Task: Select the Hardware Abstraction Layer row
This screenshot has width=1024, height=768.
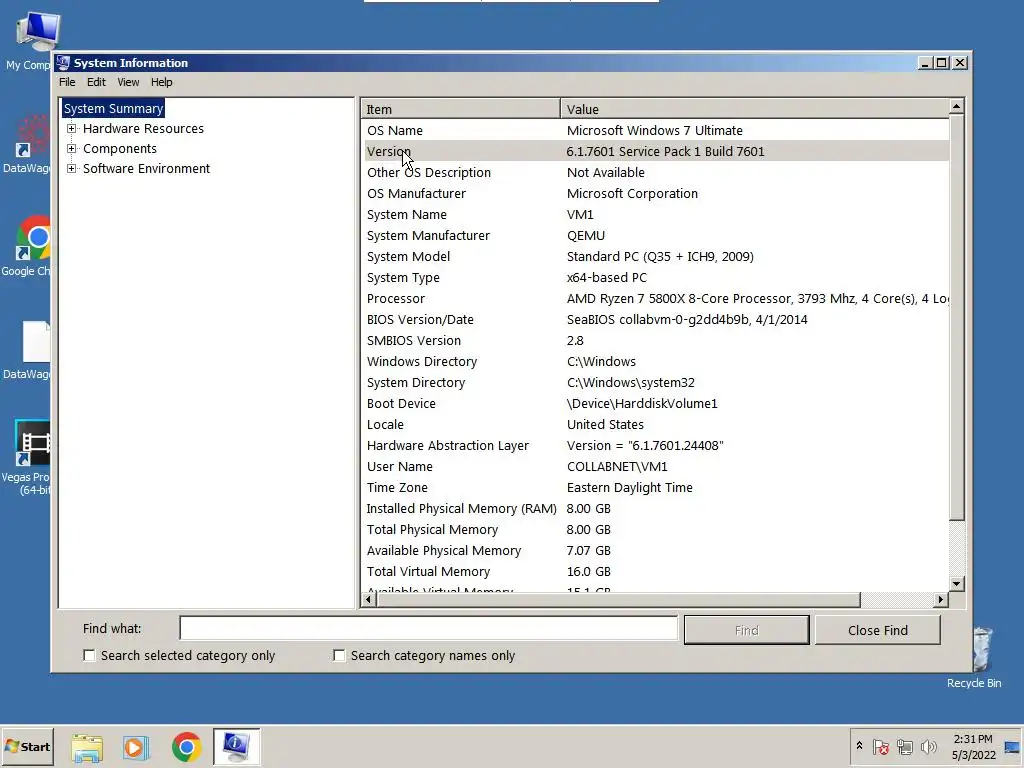Action: coord(655,445)
